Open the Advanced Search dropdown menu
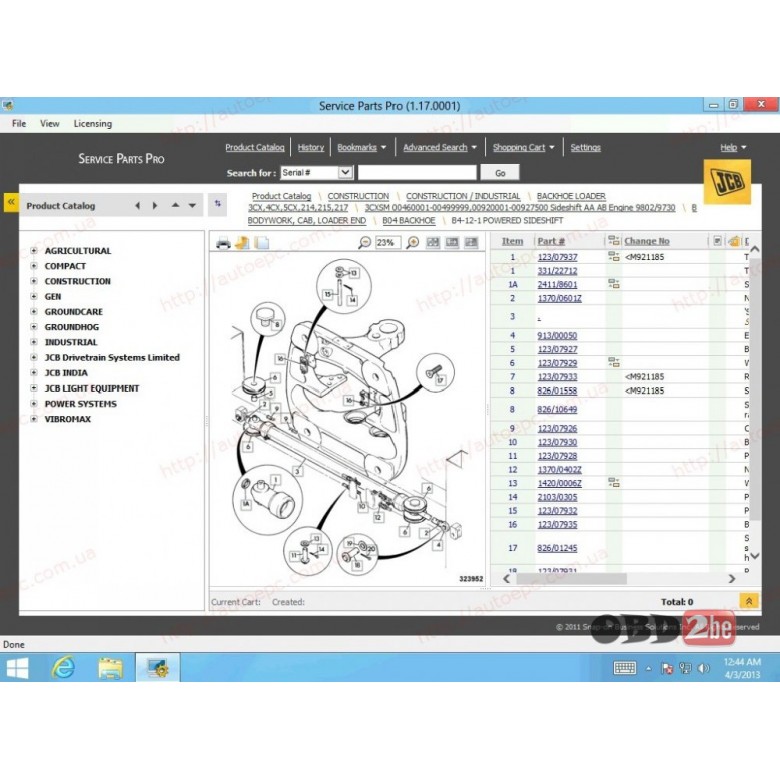The width and height of the screenshot is (780, 780). 440,147
